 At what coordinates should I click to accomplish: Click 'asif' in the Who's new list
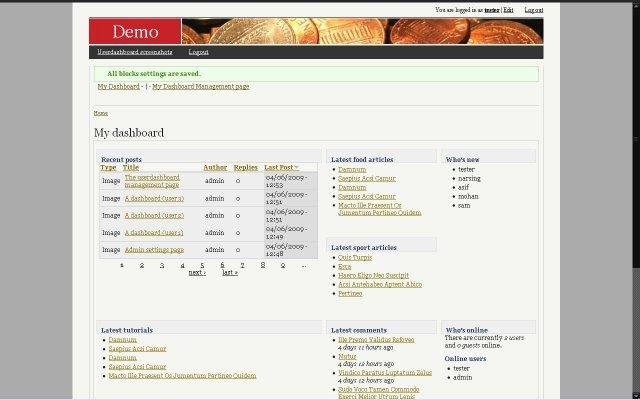[x=463, y=187]
